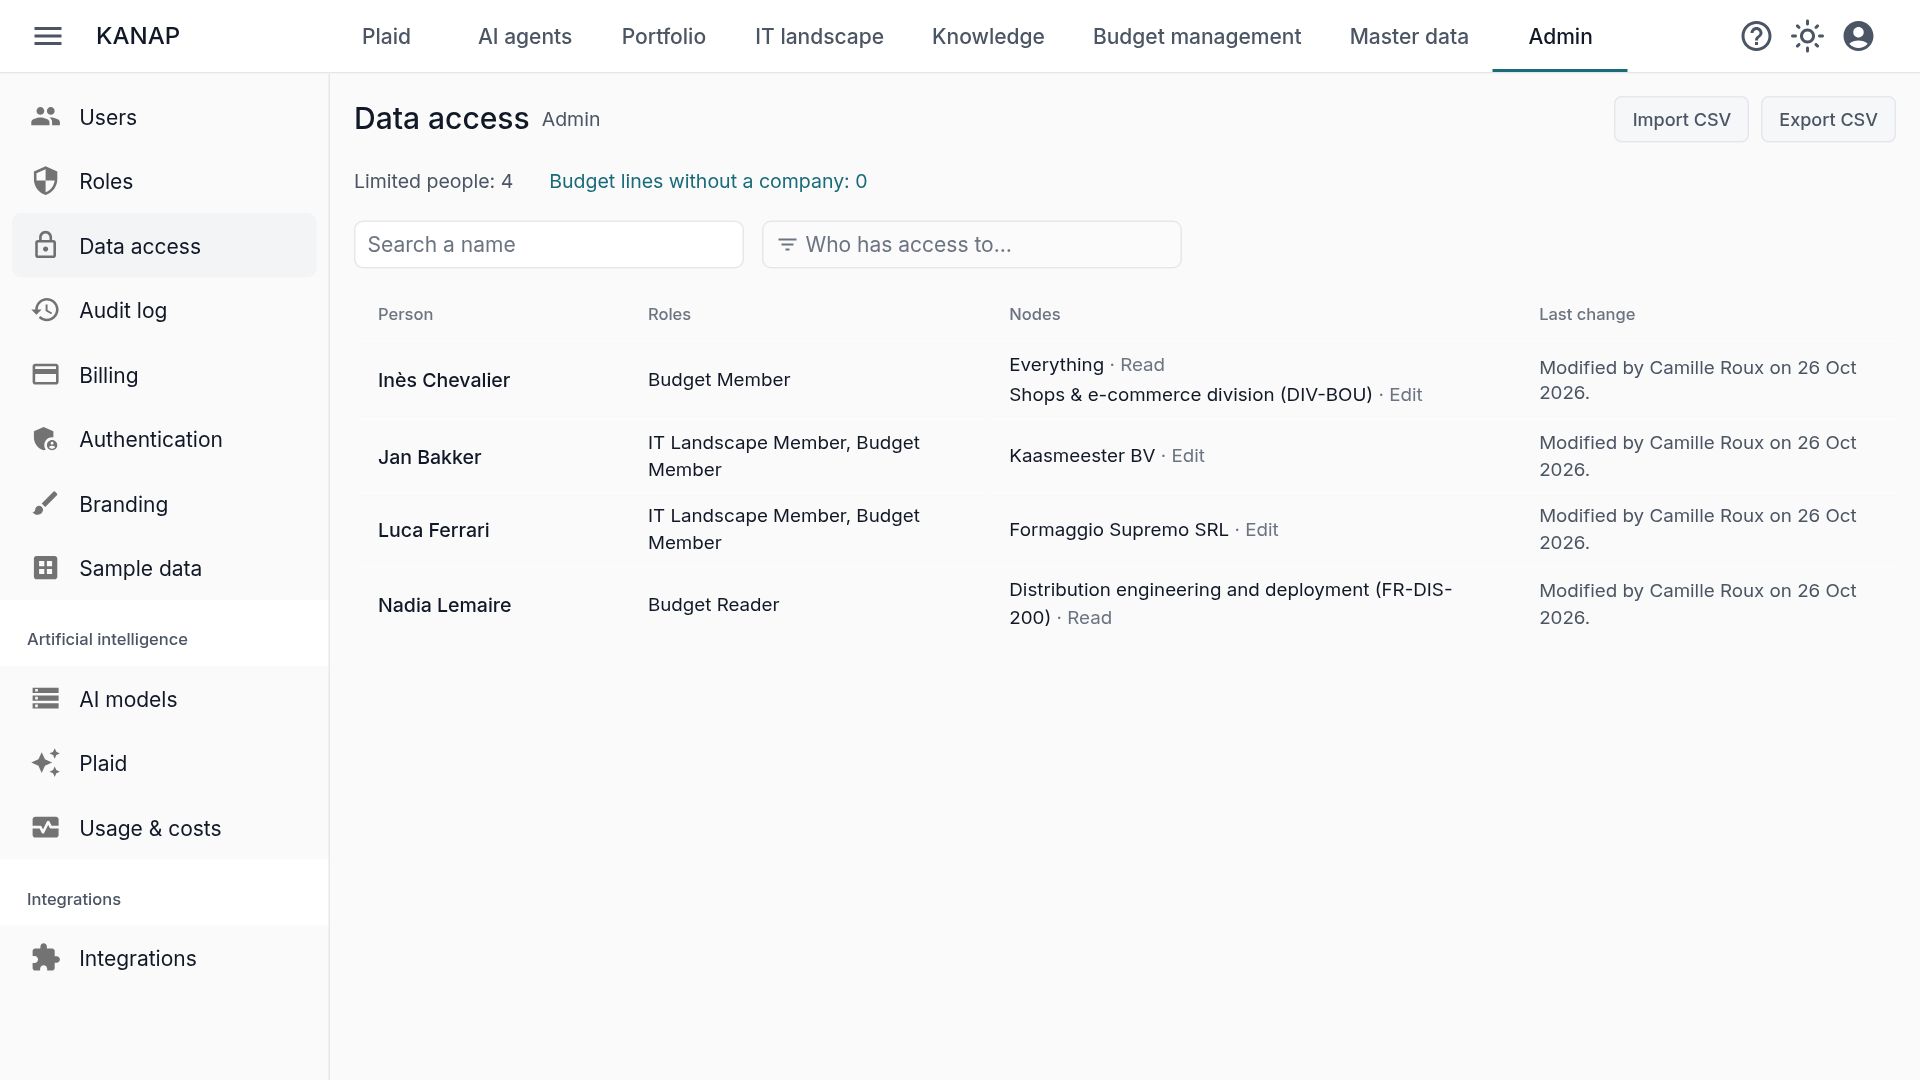Open the Budget management tab
This screenshot has width=1920, height=1080.
click(x=1197, y=36)
